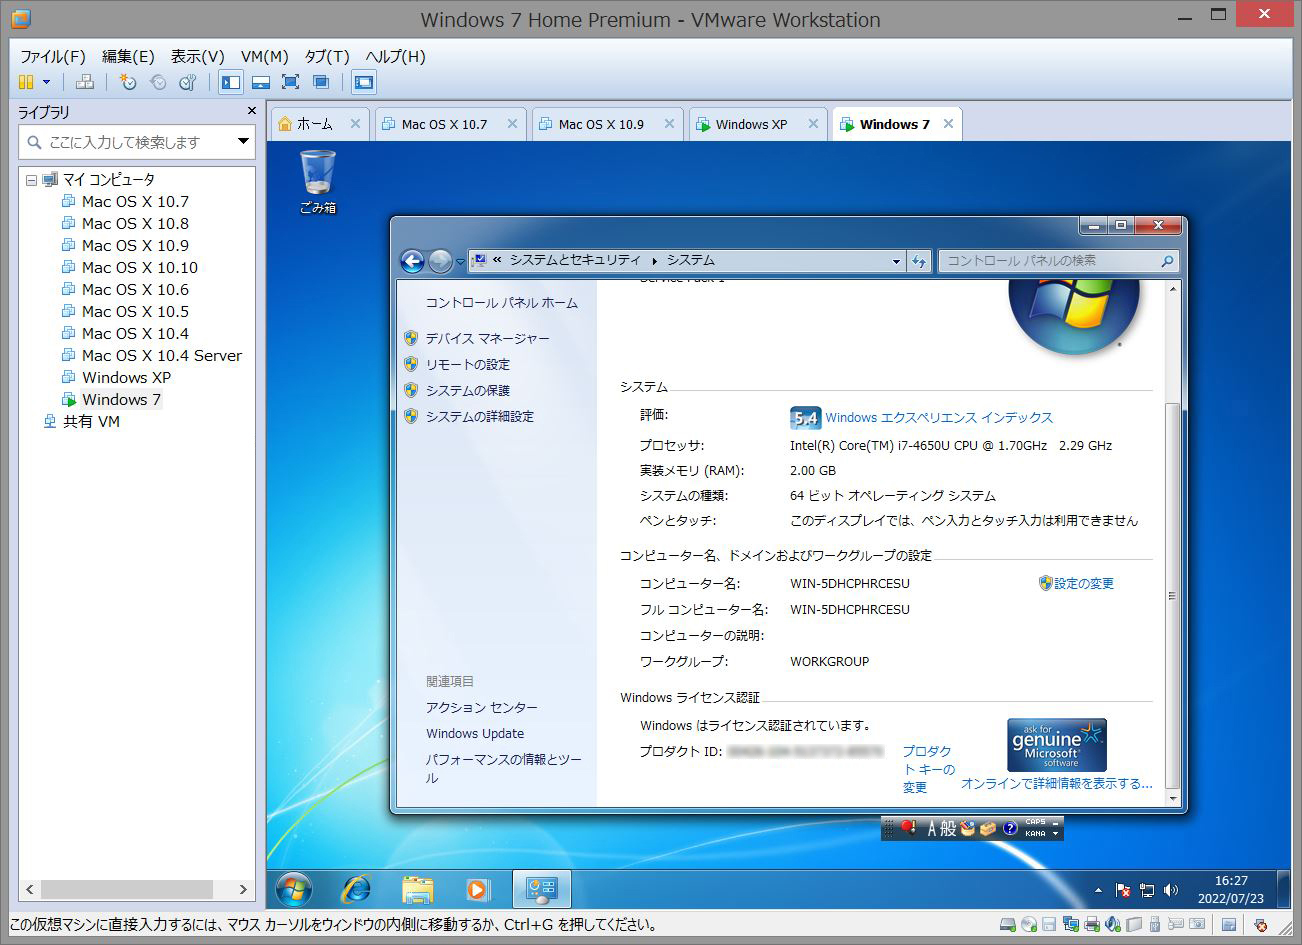Viewport: 1302px width, 945px height.
Task: Open システムの保護
Action: (467, 390)
